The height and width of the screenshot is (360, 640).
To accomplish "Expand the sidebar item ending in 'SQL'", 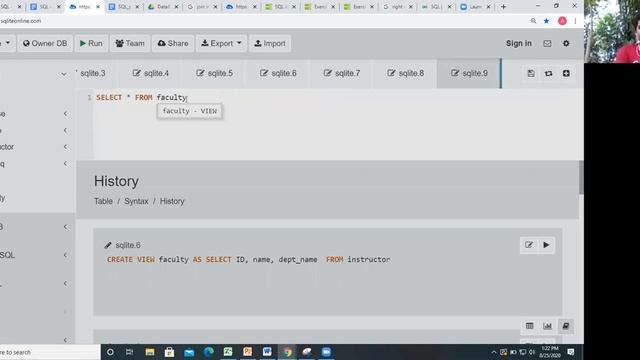I will [65, 255].
